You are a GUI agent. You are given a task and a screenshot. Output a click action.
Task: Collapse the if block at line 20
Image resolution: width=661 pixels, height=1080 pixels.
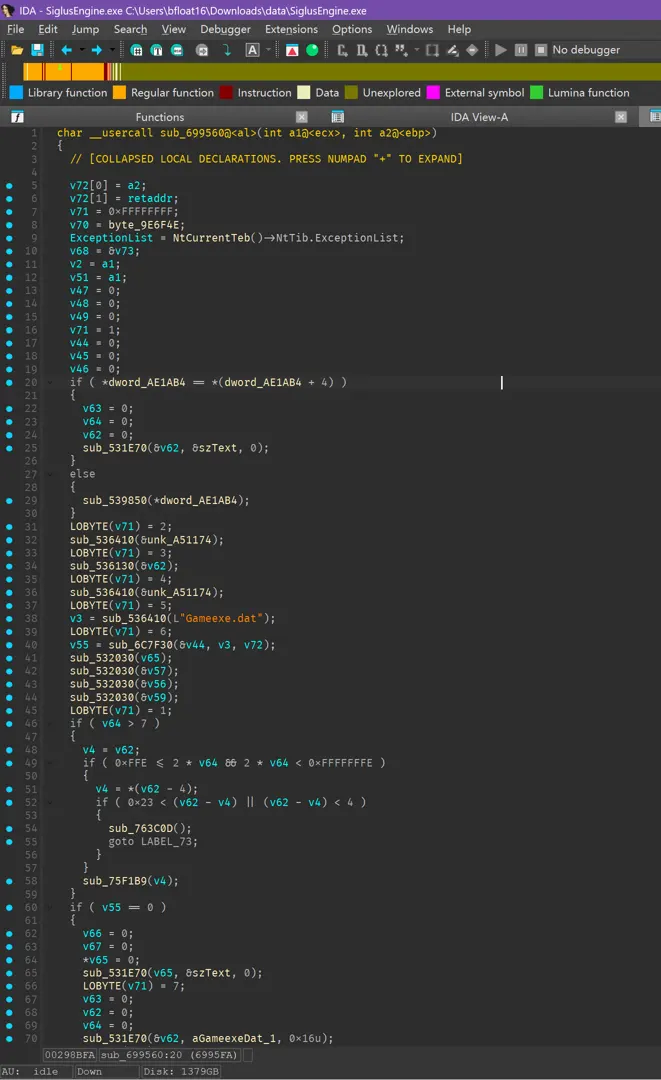[x=50, y=382]
